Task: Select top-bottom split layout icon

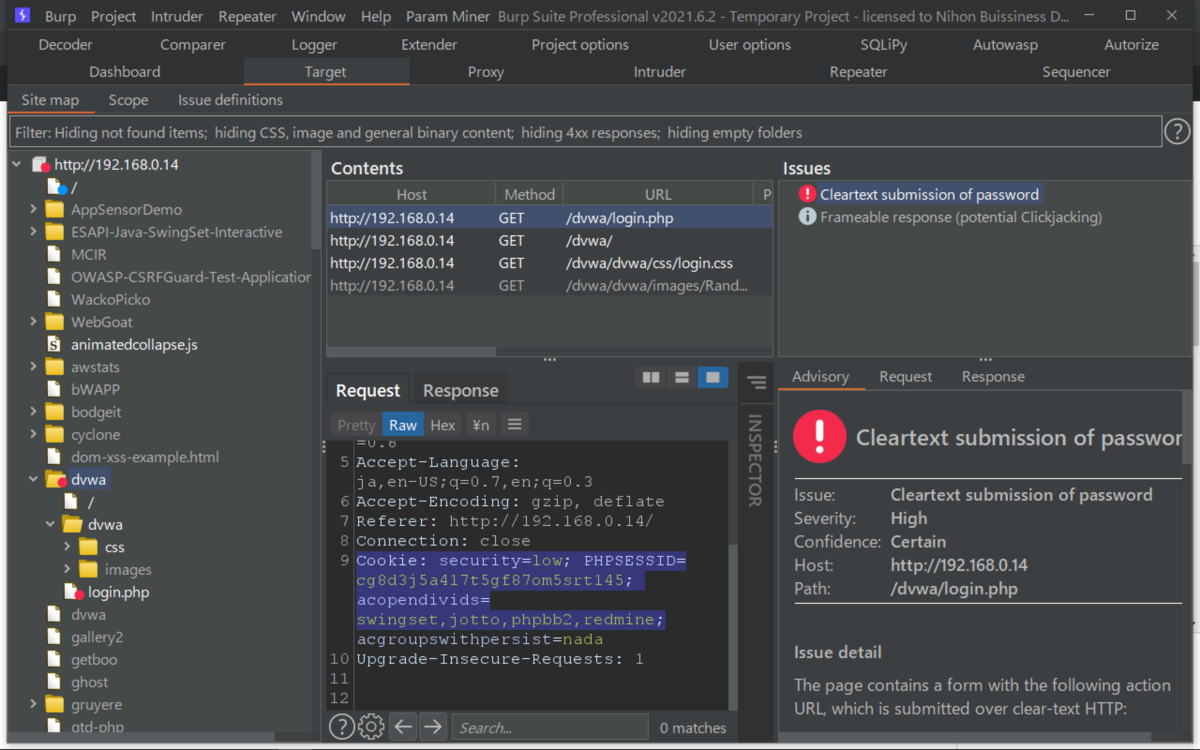Action: point(682,377)
